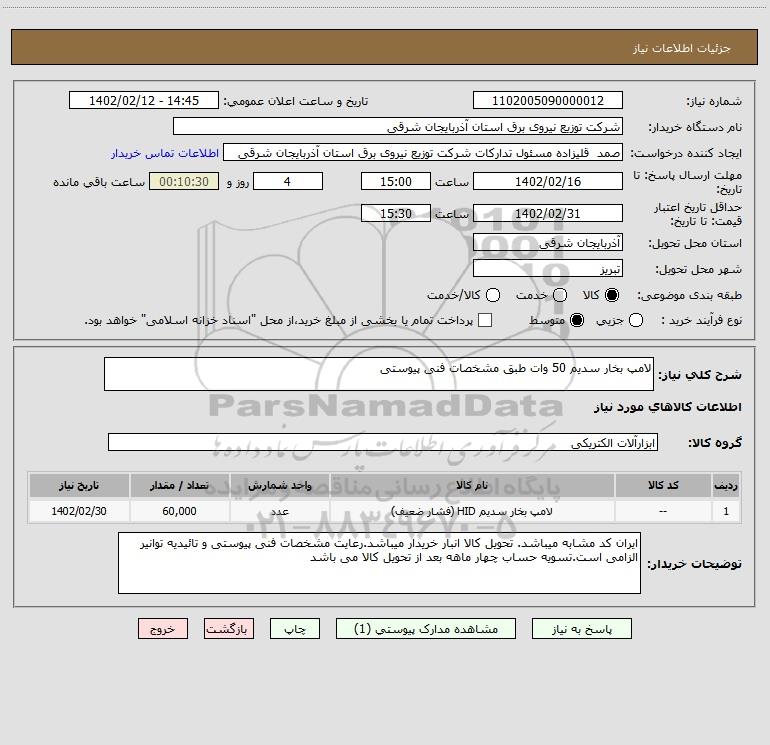Choose جزیی purchase process type
The image size is (770, 745).
tap(635, 321)
